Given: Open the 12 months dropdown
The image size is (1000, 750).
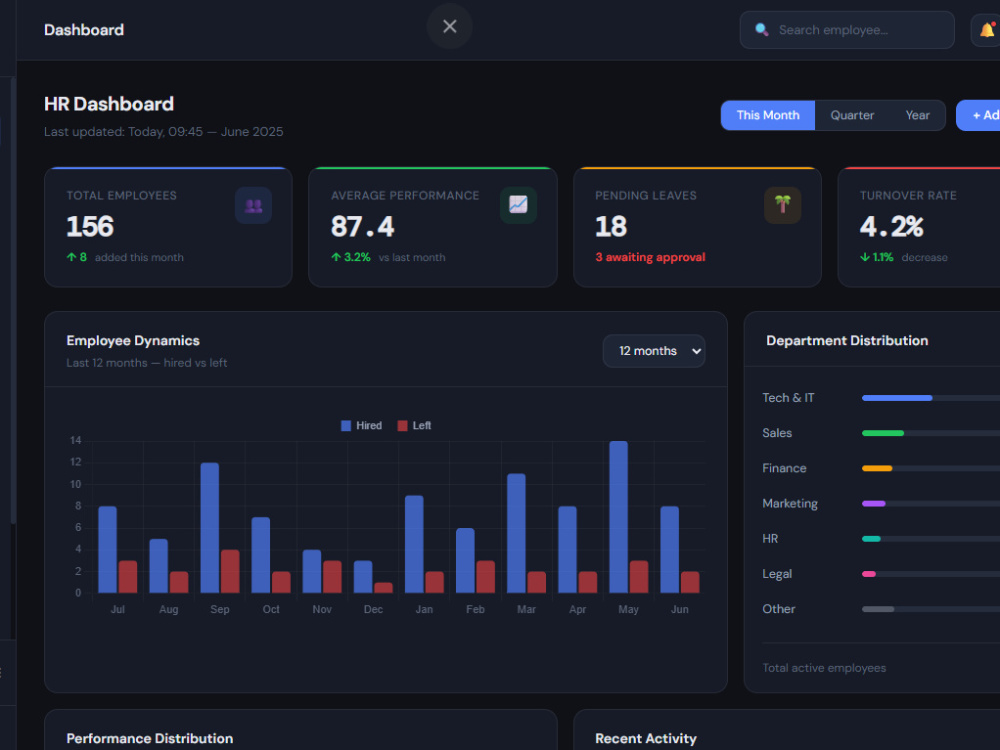Looking at the screenshot, I should (x=654, y=351).
